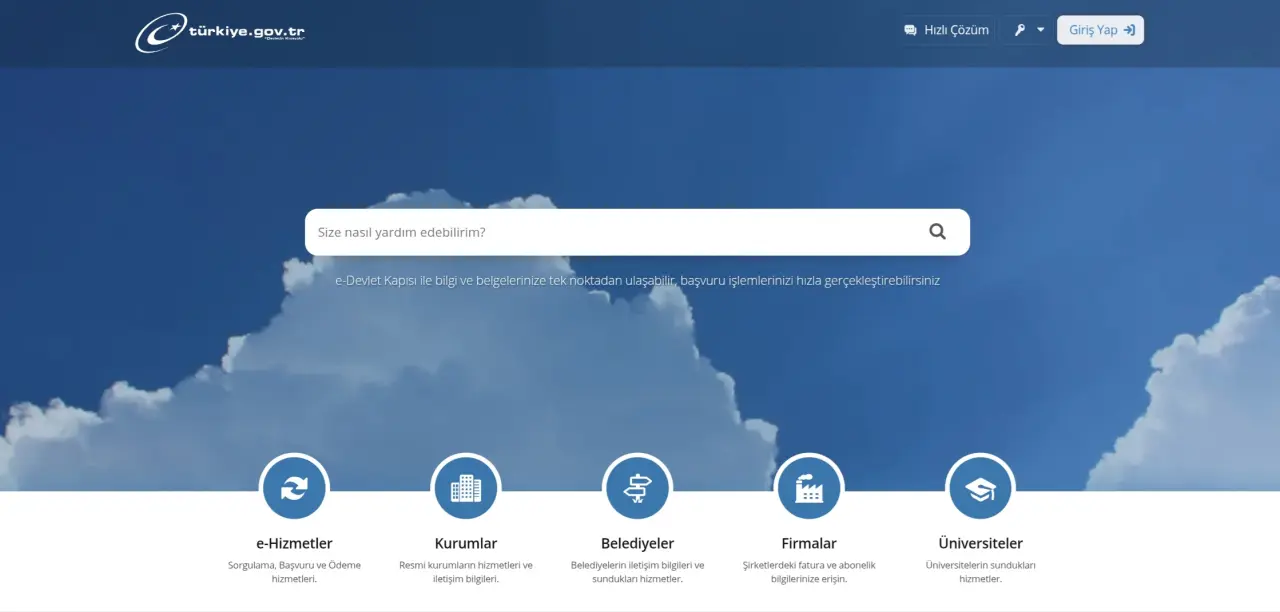Open the Hızlı Çözüm quick help
Image resolution: width=1280 pixels, height=612 pixels.
point(946,30)
